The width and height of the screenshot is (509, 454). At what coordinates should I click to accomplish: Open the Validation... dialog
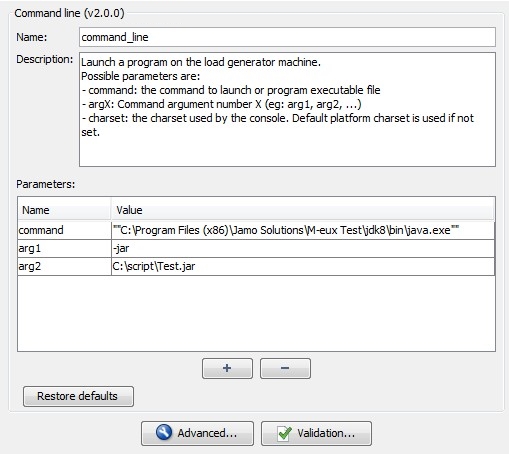pos(316,433)
